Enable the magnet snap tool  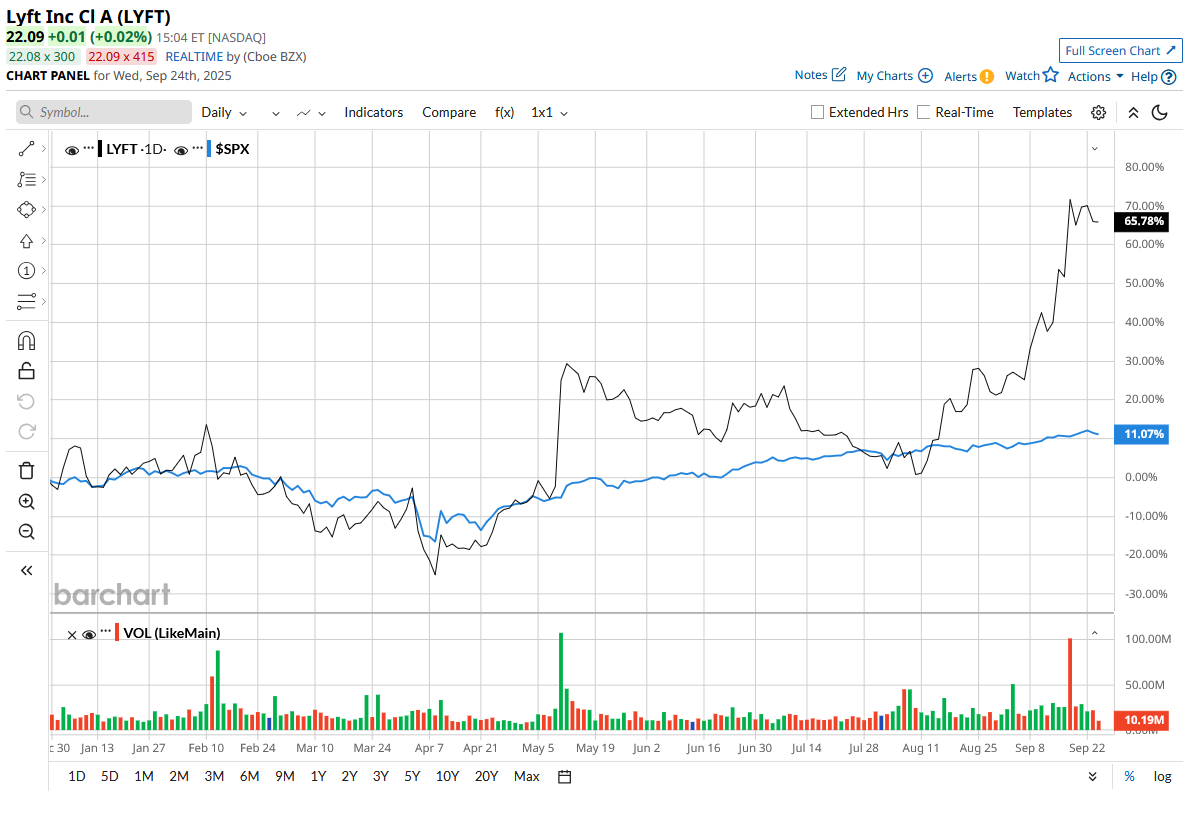27,341
